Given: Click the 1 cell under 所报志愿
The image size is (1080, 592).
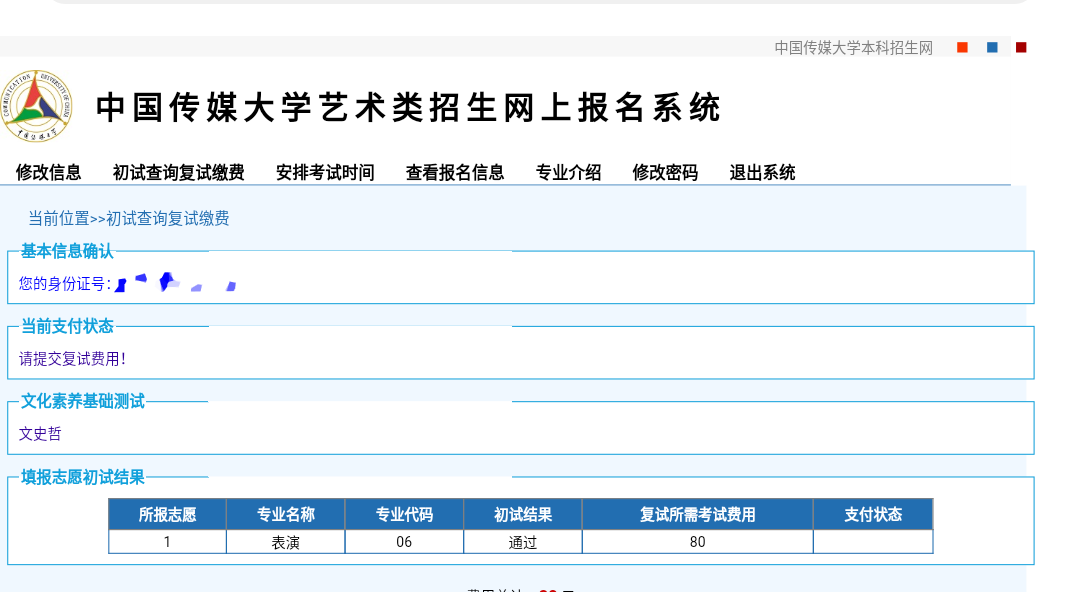Looking at the screenshot, I should pos(167,542).
